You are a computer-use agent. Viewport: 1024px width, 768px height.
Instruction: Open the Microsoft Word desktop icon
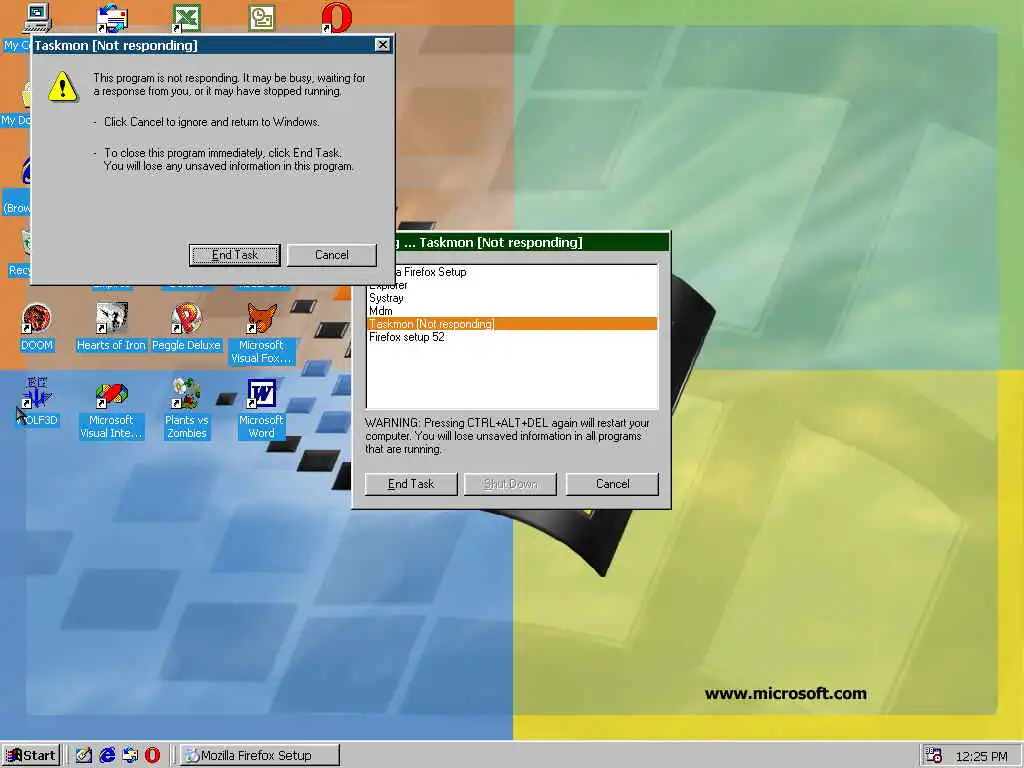pyautogui.click(x=261, y=409)
